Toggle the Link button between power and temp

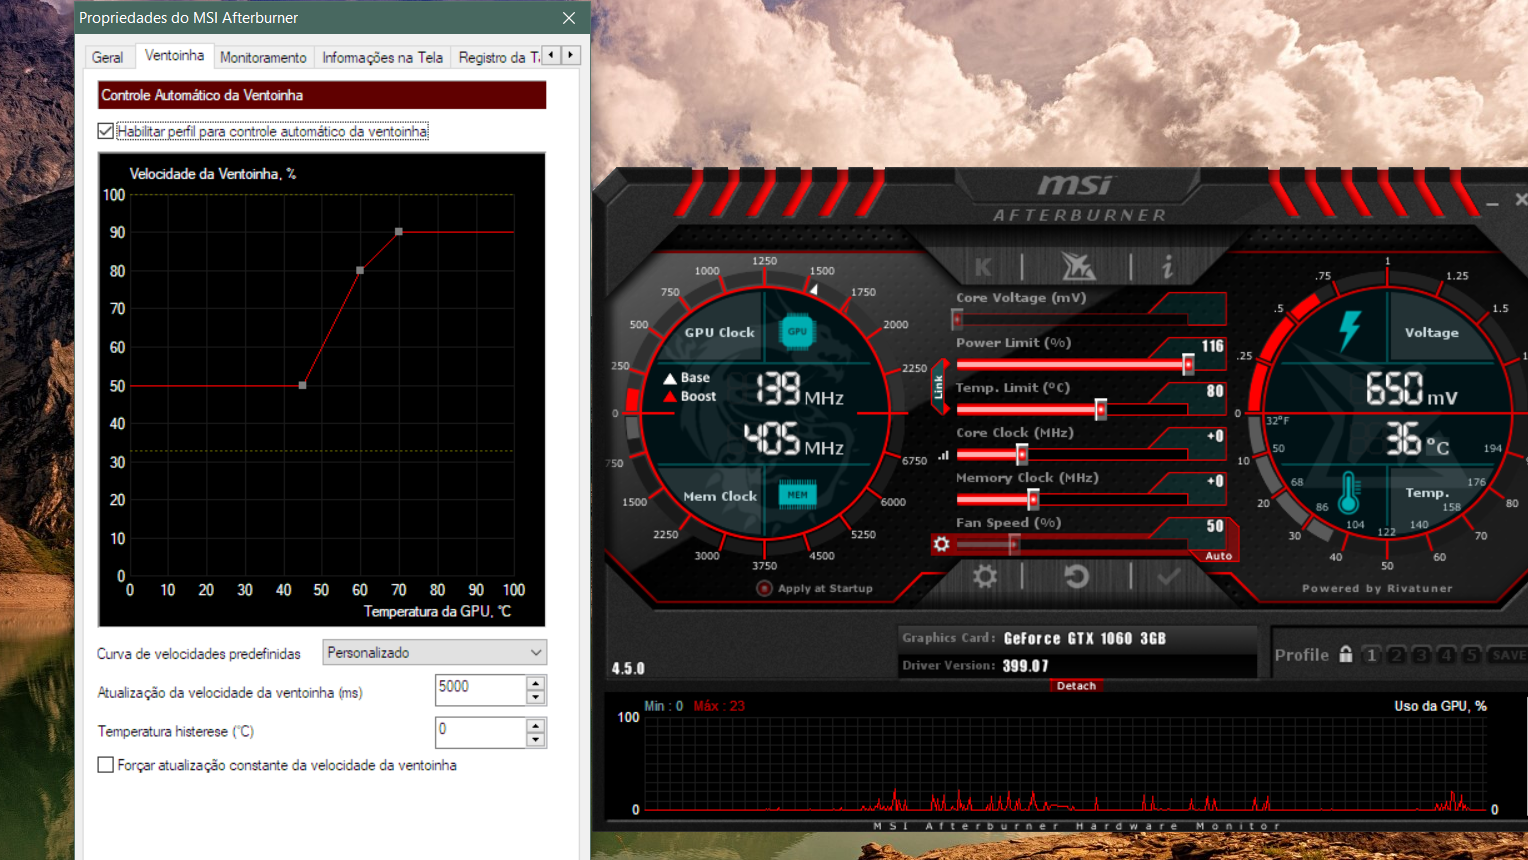coord(938,387)
